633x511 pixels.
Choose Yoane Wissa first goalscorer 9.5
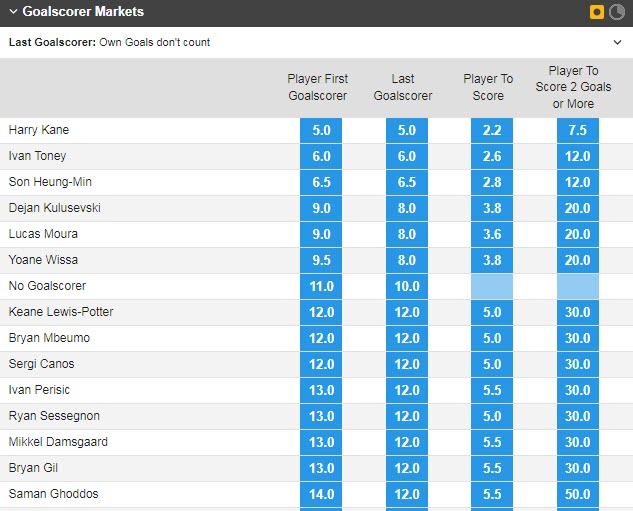[321, 260]
